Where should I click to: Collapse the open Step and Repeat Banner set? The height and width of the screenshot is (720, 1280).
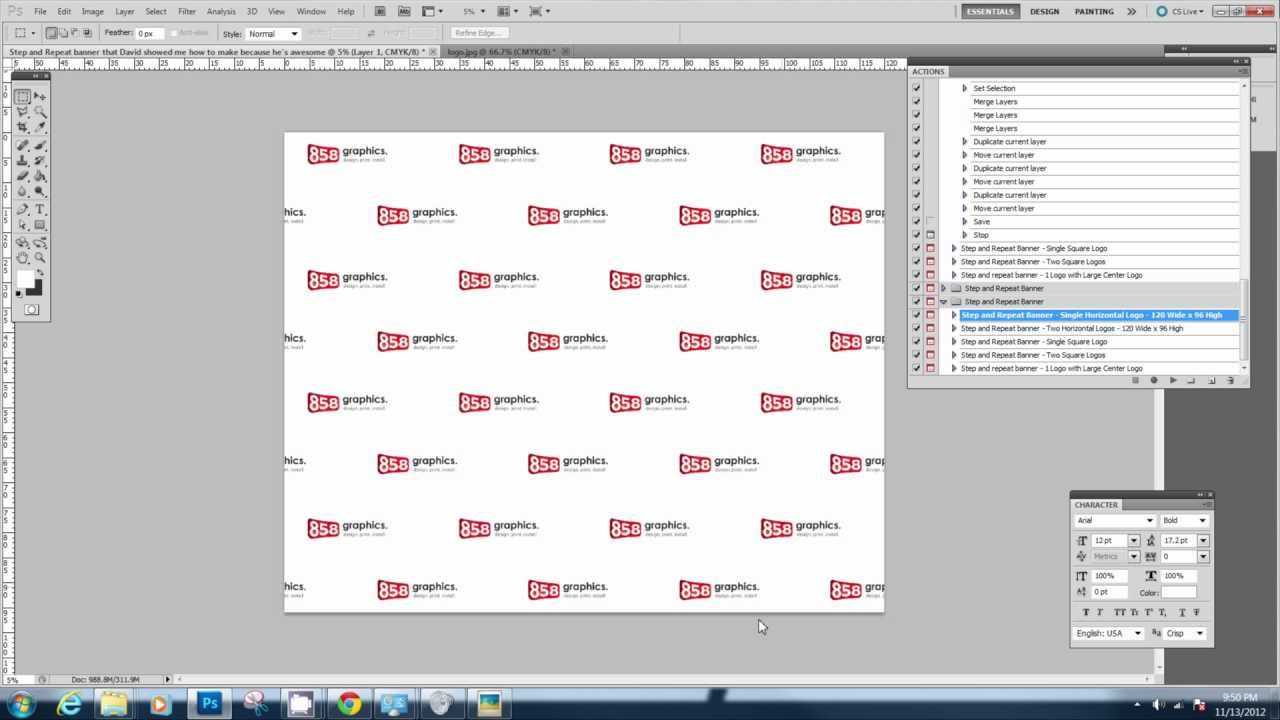coord(943,301)
